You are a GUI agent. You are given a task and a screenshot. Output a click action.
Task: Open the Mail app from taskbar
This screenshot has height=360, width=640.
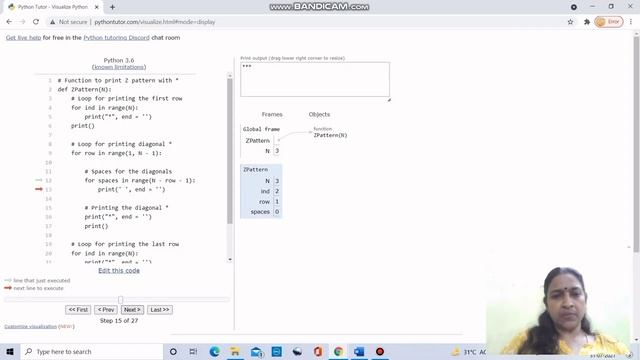(x=256, y=351)
